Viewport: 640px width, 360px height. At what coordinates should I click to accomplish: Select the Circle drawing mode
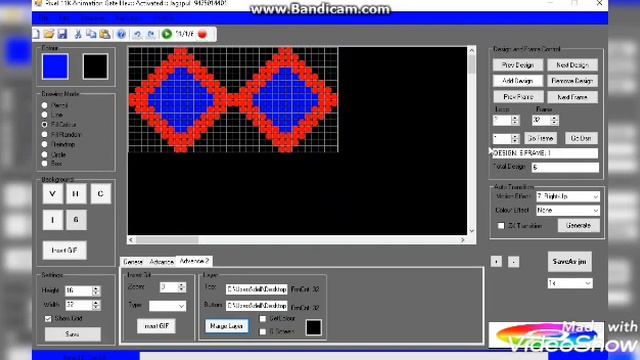[44, 155]
